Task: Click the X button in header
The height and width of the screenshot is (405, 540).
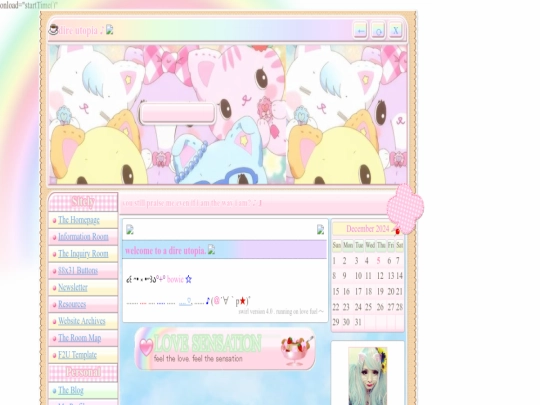Action: 396,31
